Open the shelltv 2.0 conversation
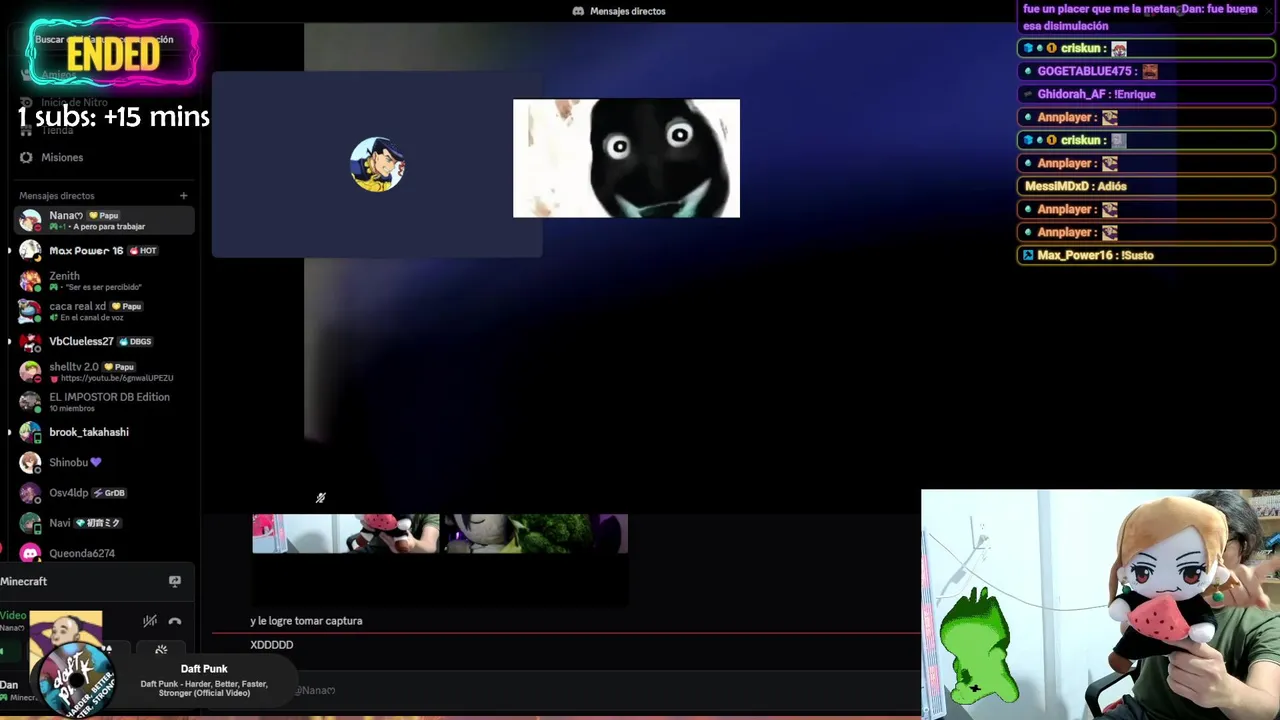1280x720 pixels. point(104,372)
